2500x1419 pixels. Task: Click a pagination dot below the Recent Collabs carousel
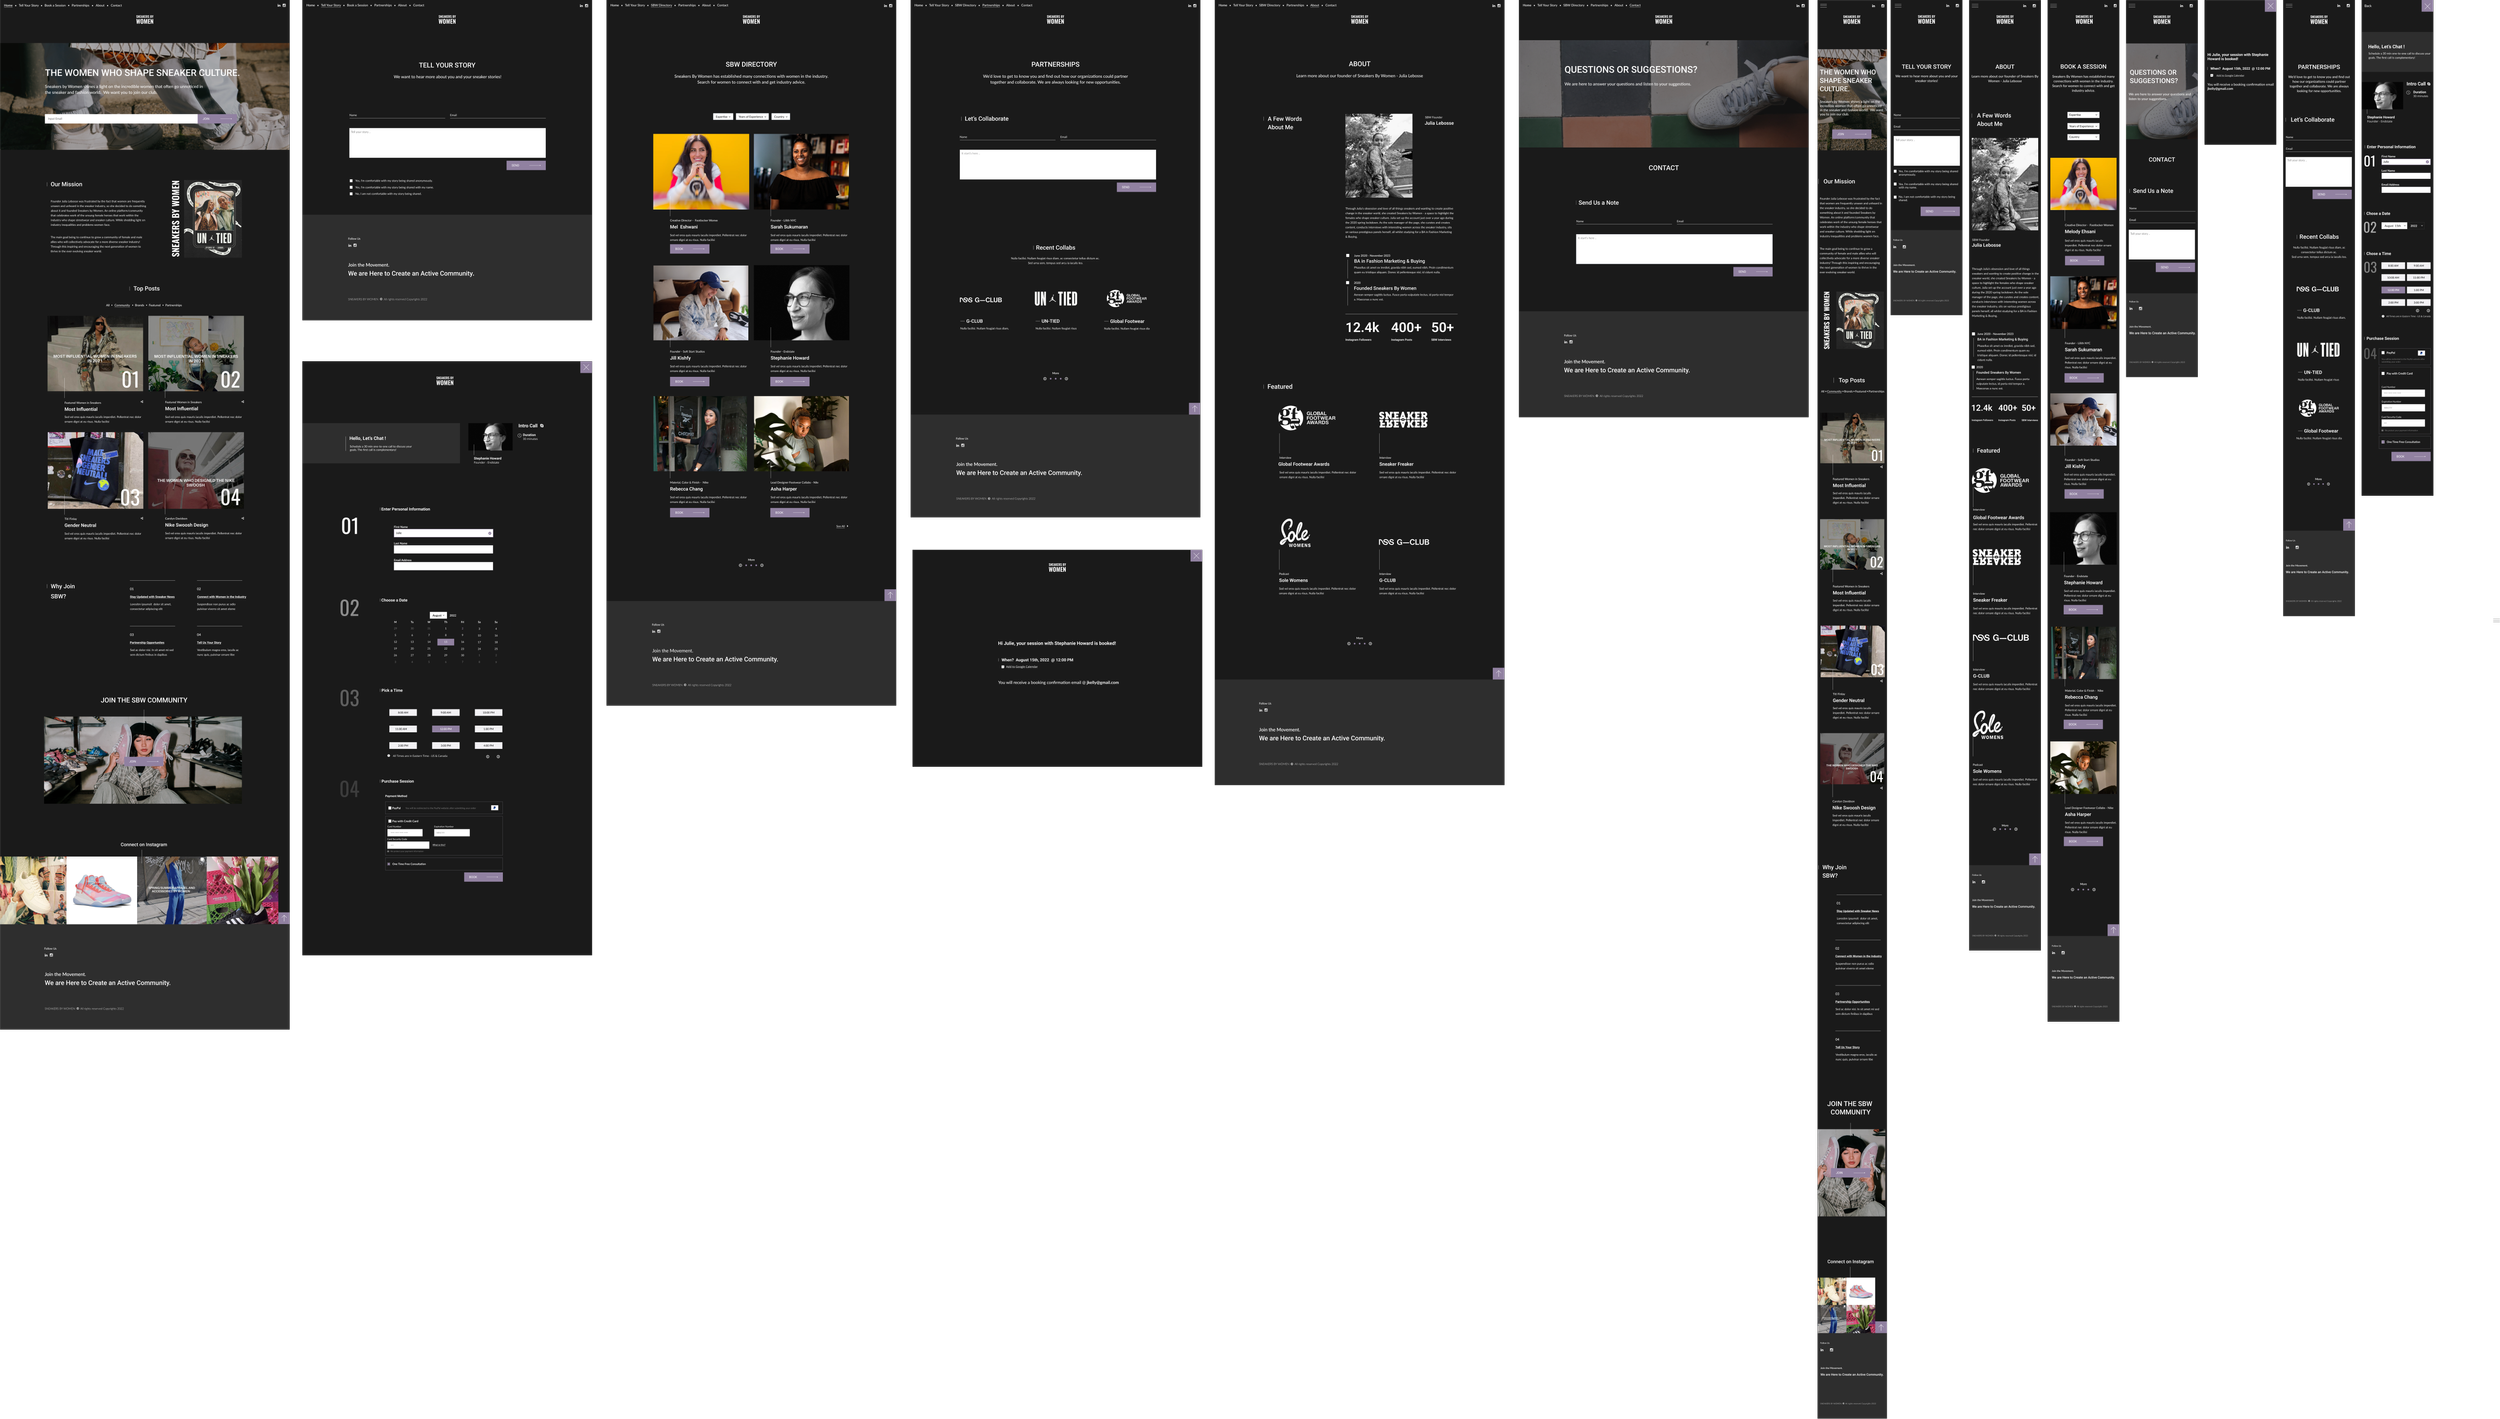[1055, 378]
